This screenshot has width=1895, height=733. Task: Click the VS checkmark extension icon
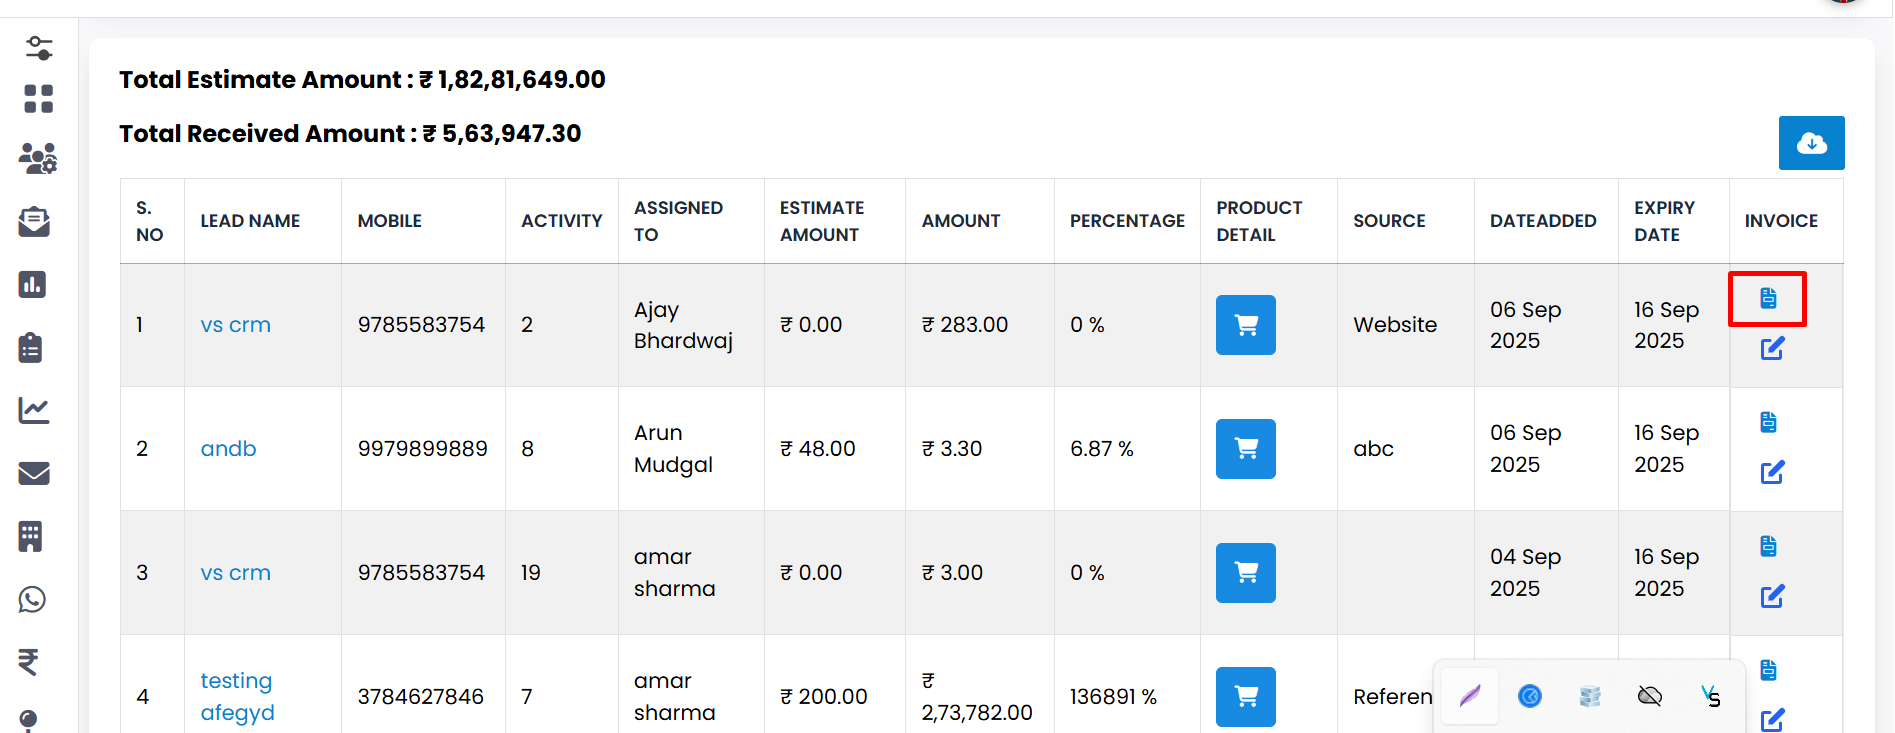pos(1711,696)
